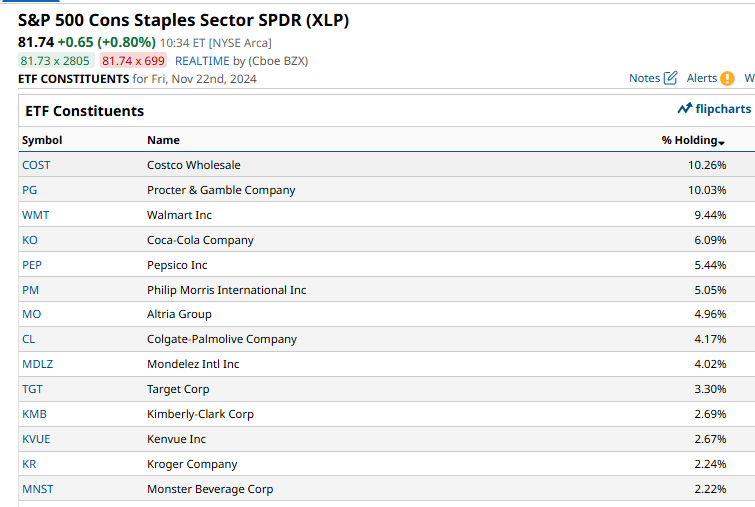Click the 3.30% holding value

pos(710,390)
